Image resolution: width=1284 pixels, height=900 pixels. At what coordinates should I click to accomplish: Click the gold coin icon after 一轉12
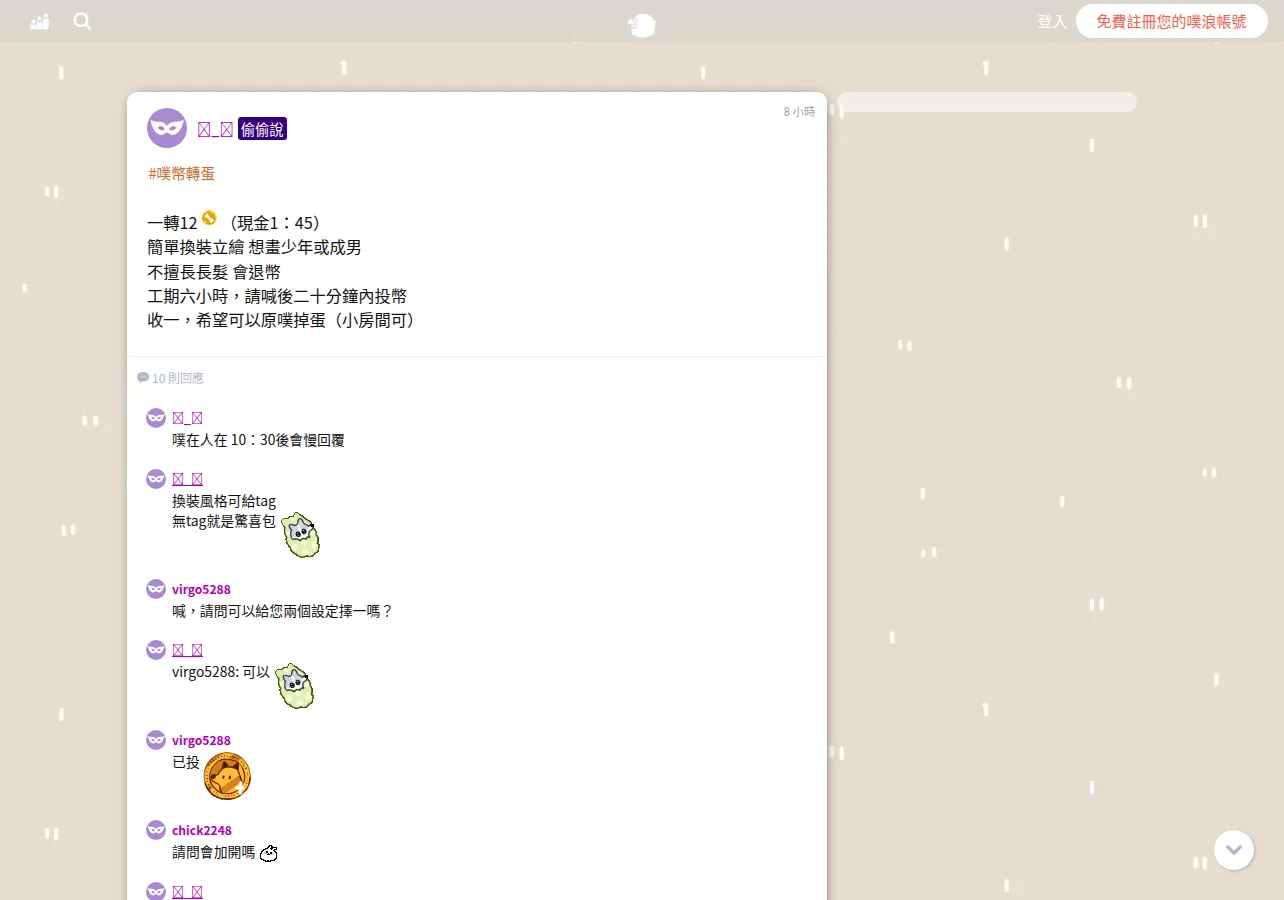pos(209,218)
